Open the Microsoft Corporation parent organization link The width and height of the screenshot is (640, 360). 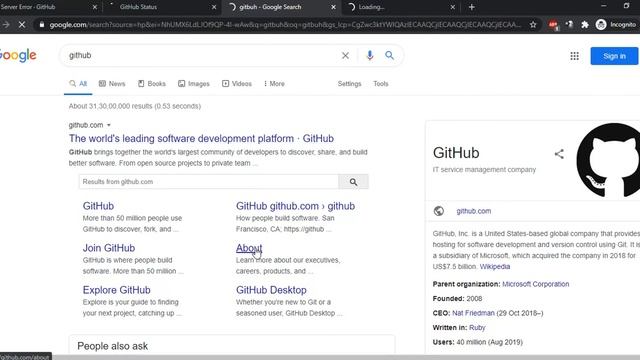point(536,284)
